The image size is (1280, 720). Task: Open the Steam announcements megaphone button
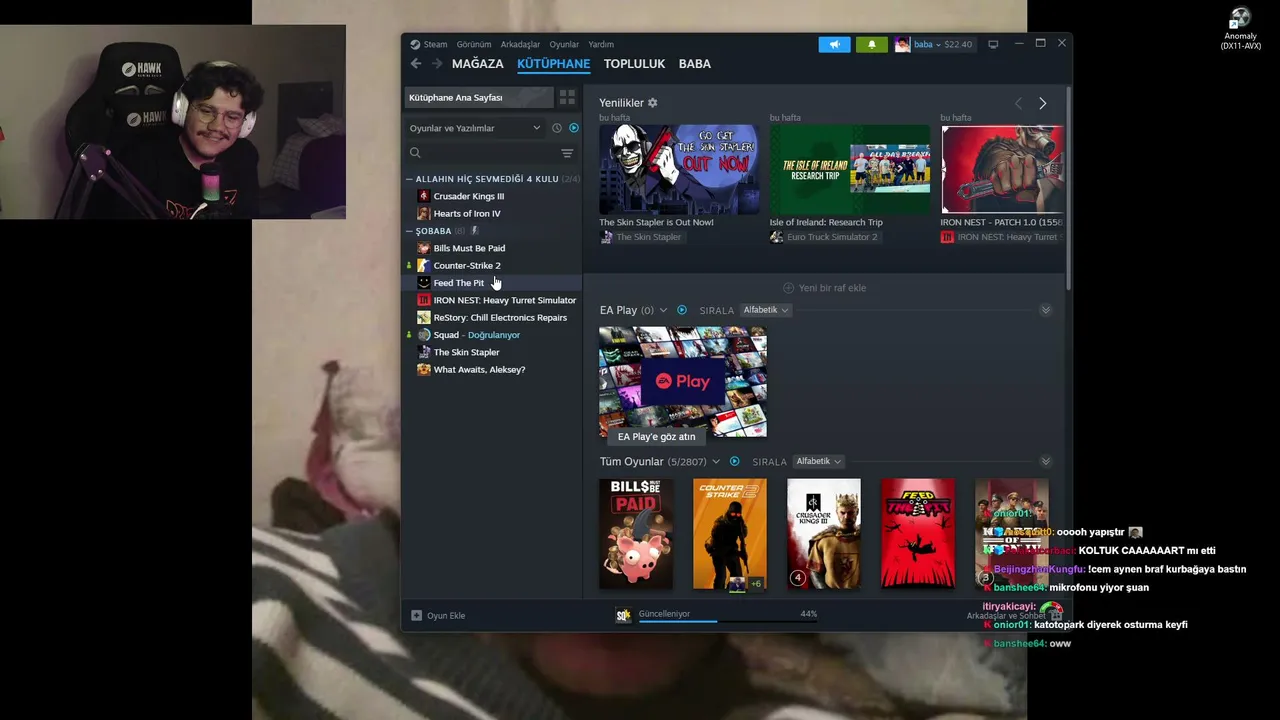click(834, 44)
